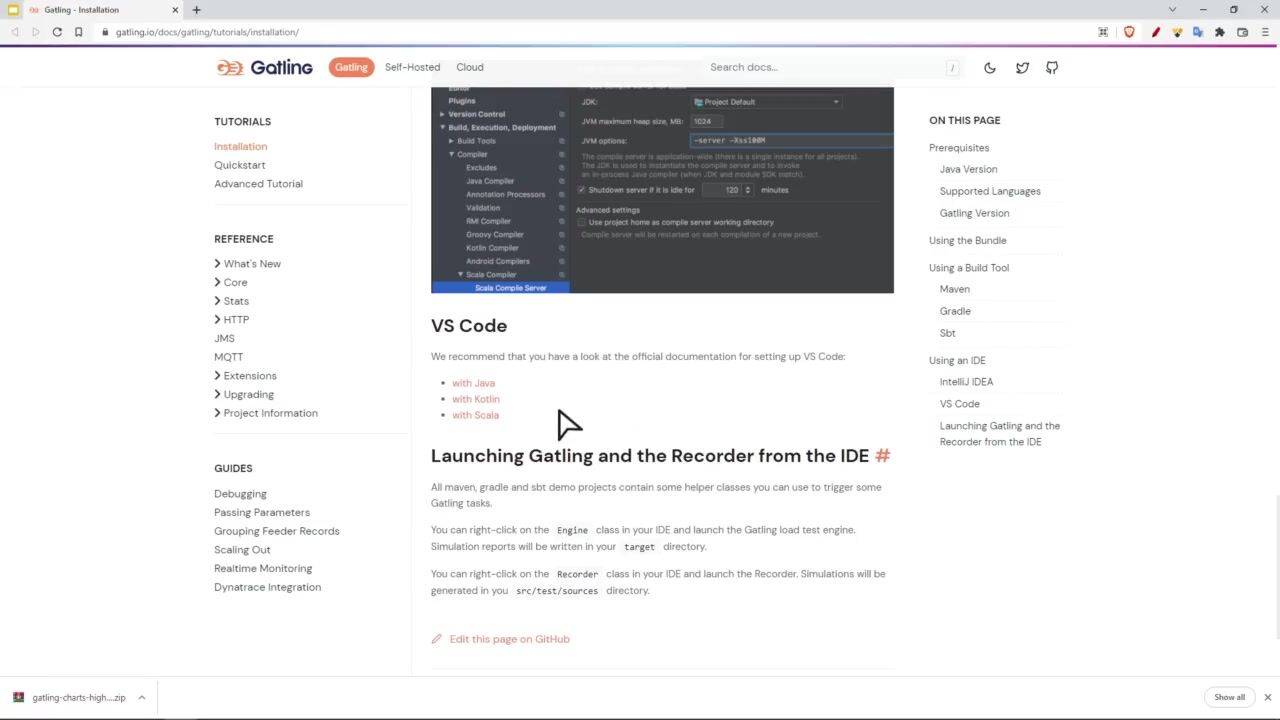The width and height of the screenshot is (1280, 720).
Task: Open the 'with Kotlin' link
Action: (x=475, y=399)
